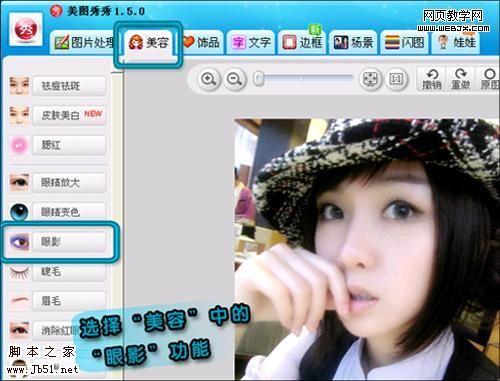
Task: Click the purple eyeshadow icon beside 眼影
Action: 19,242
